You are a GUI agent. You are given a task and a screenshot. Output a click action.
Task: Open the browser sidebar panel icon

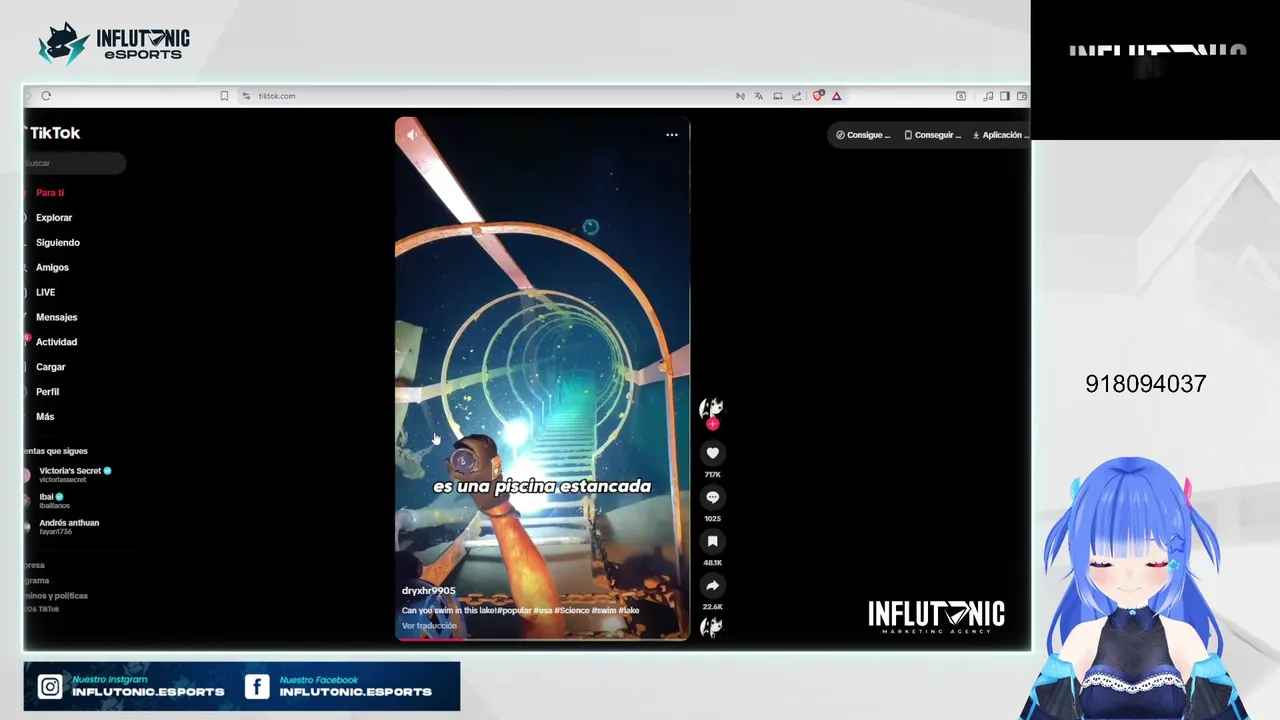pos(1005,96)
